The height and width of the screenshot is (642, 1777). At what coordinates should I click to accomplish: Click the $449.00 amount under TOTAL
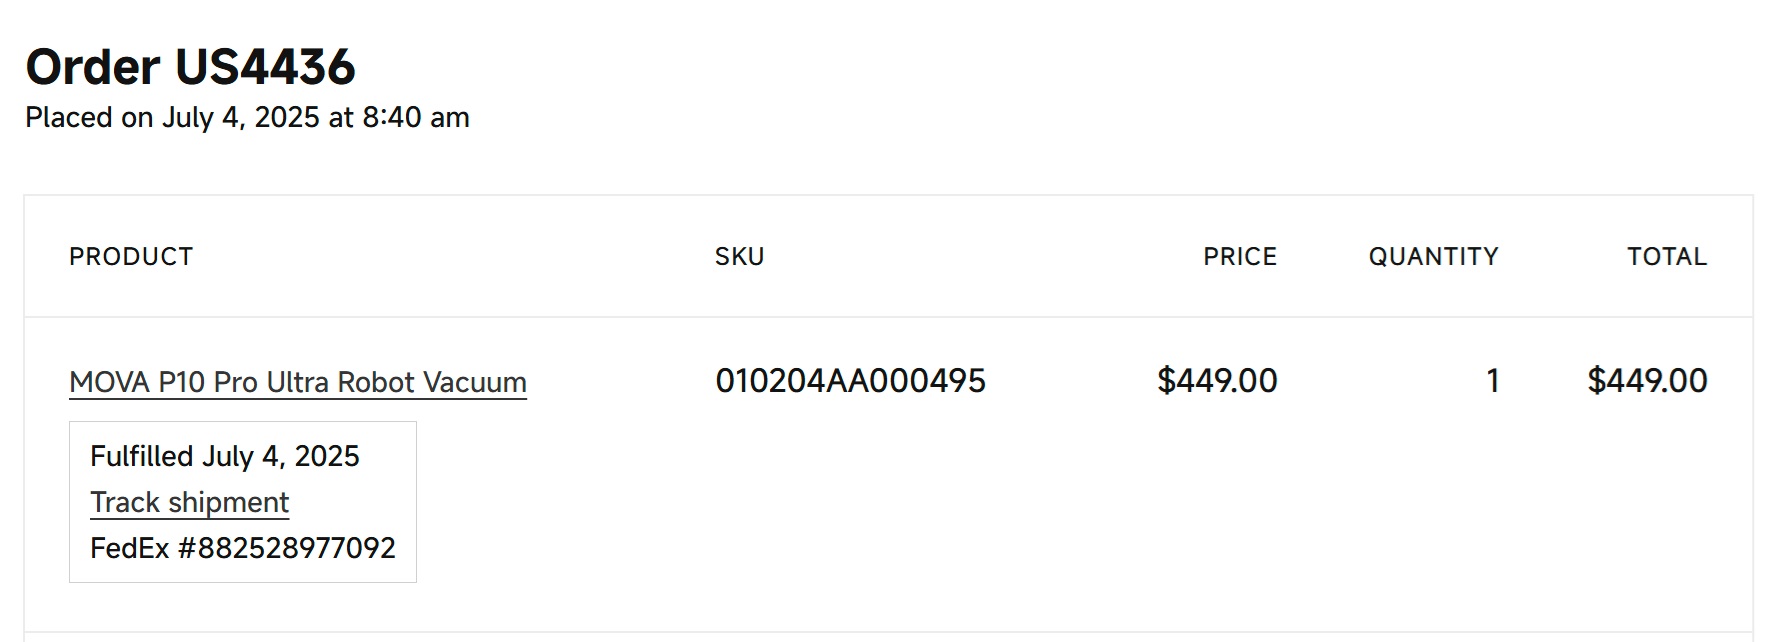[x=1647, y=381]
